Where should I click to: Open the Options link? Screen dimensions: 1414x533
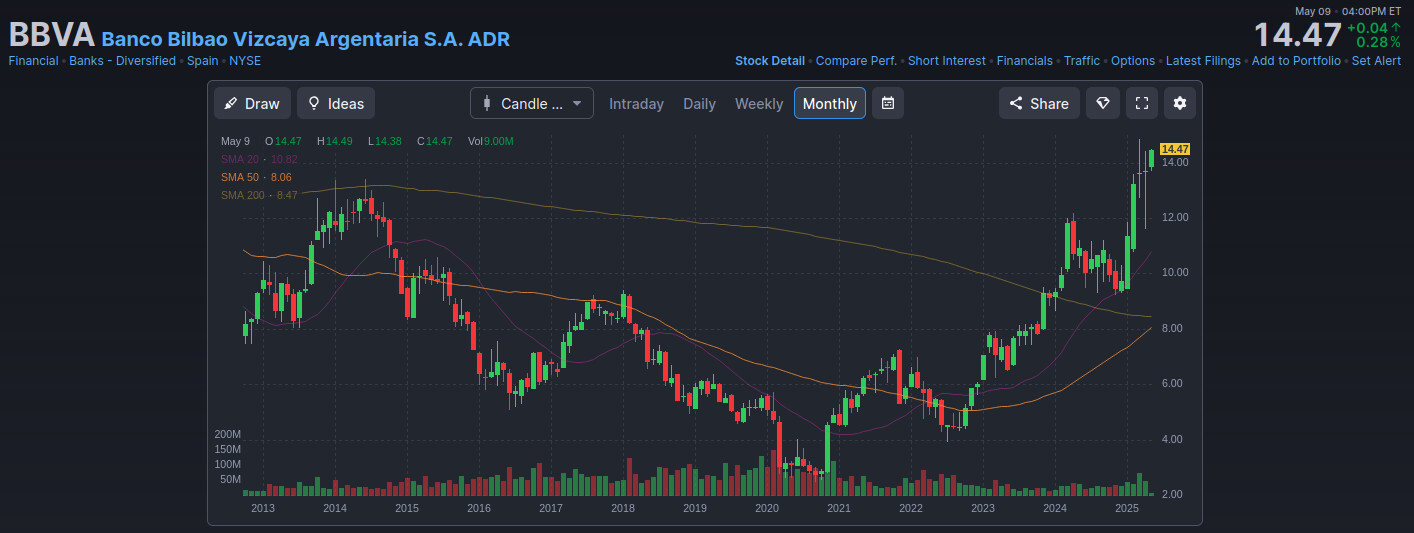click(1133, 61)
